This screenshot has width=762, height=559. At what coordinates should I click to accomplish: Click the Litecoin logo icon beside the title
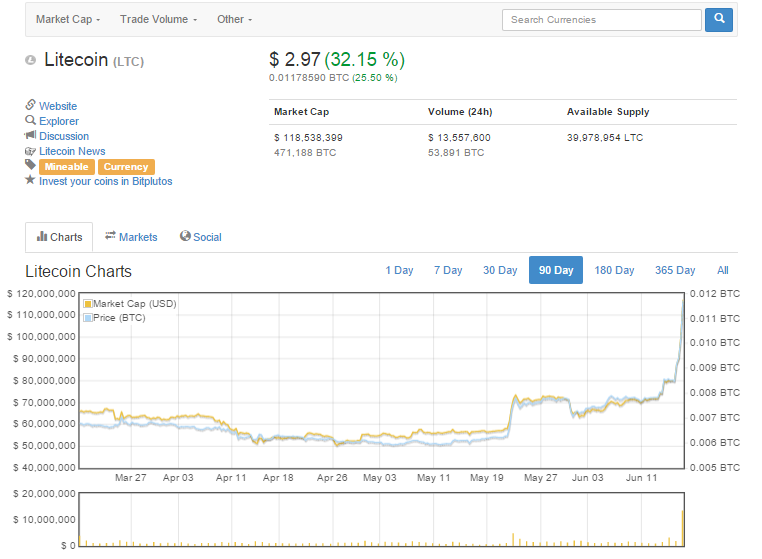31,60
